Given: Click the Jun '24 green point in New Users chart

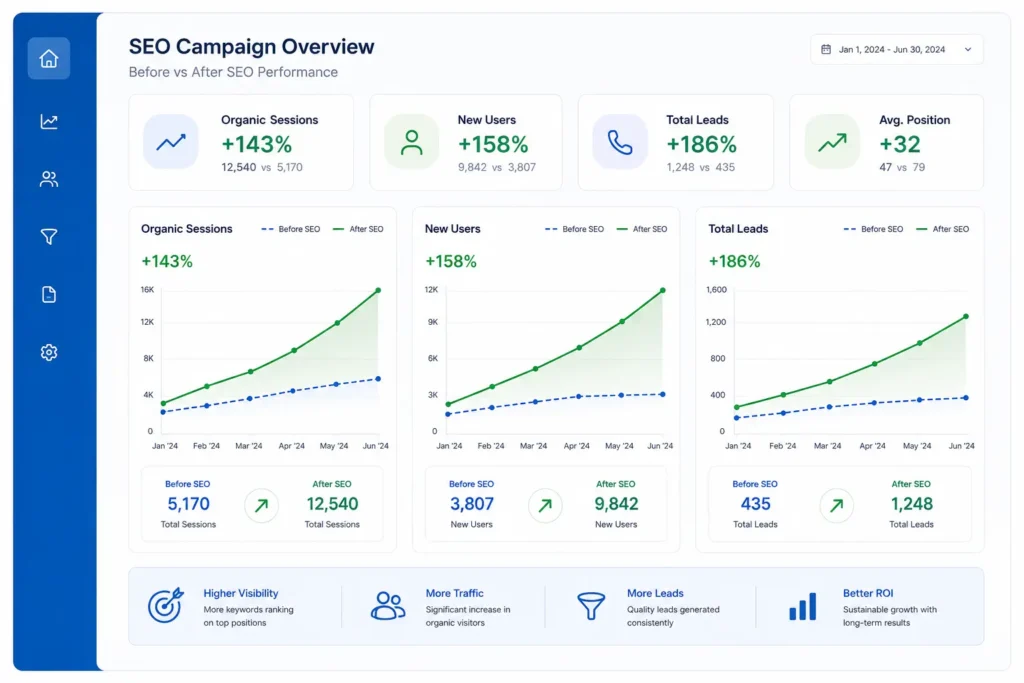Looking at the screenshot, I should coord(663,291).
